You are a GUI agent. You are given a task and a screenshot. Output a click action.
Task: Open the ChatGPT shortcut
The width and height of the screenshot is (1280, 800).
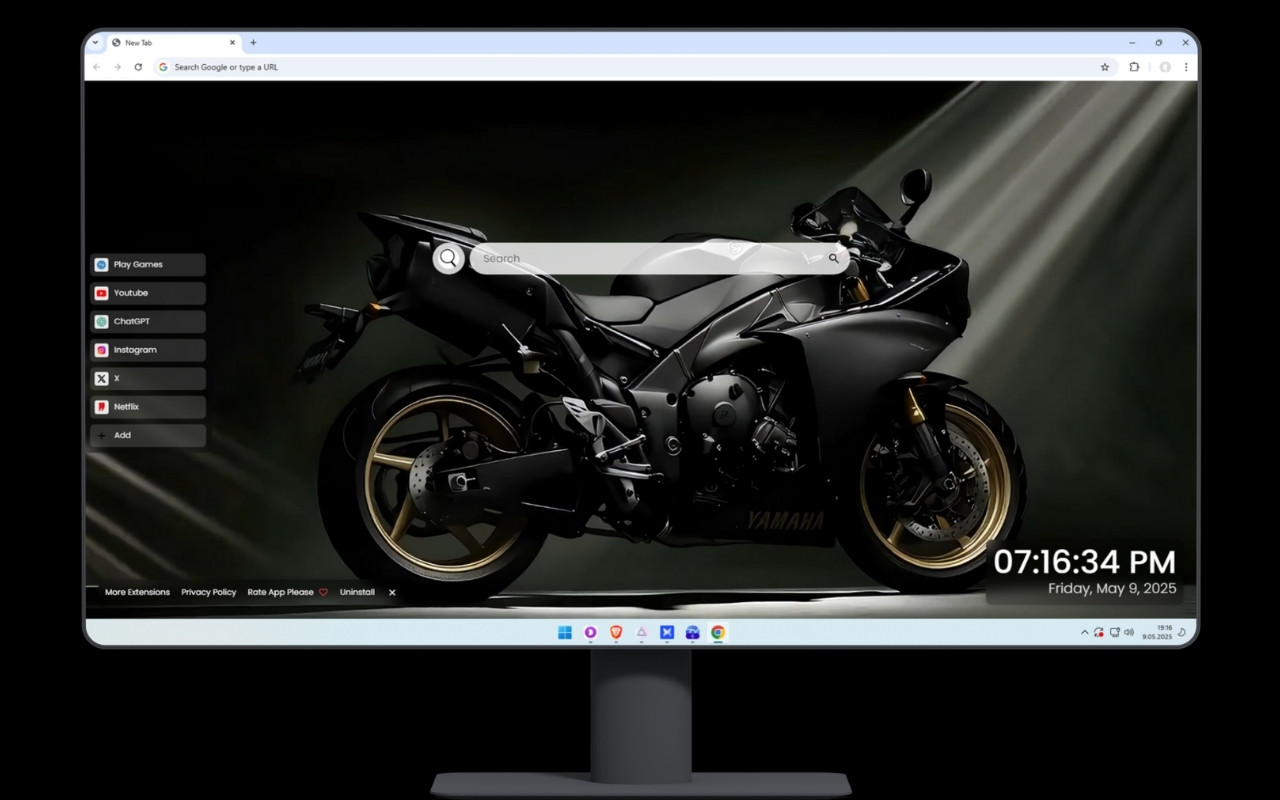[148, 322]
